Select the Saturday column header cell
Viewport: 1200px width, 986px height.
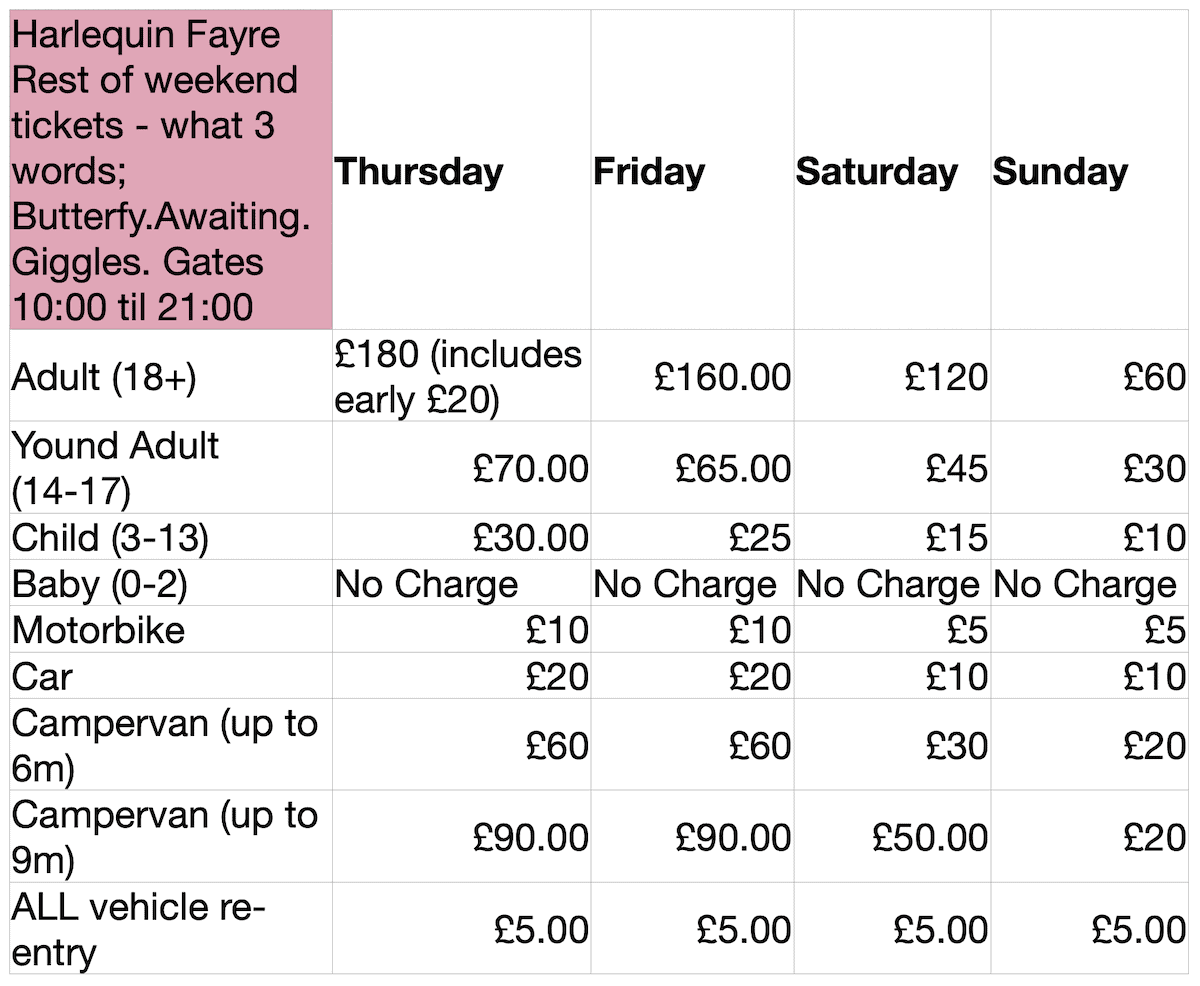pos(892,170)
